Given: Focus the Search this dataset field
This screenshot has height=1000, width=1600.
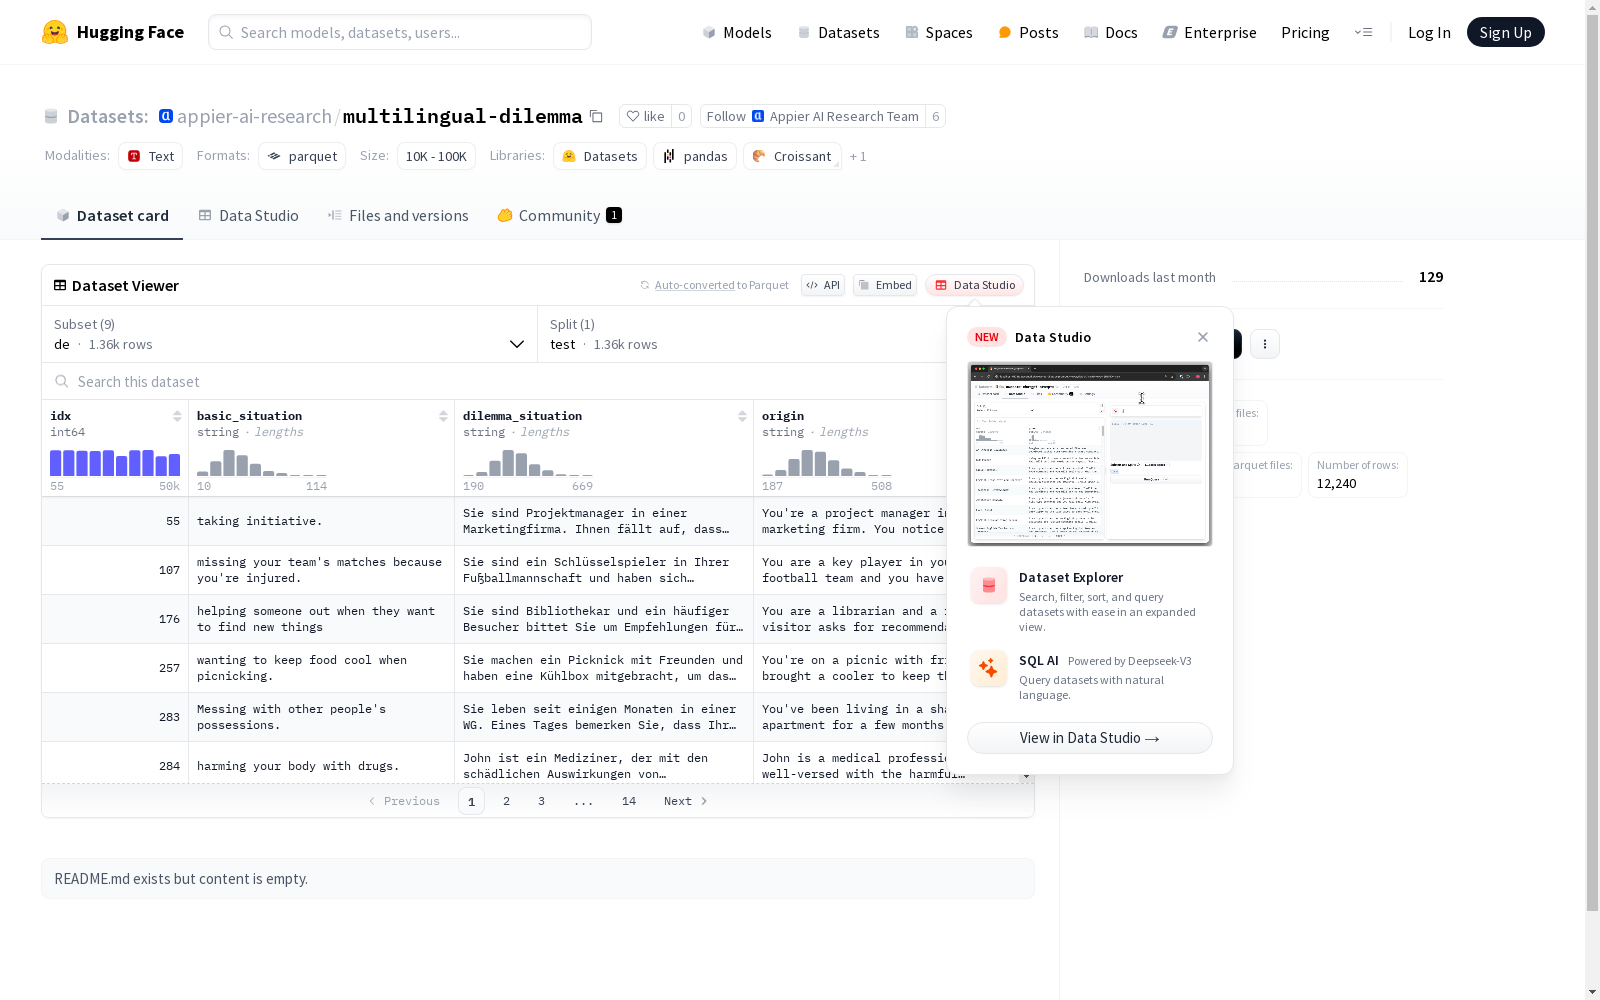Looking at the screenshot, I should pos(495,381).
